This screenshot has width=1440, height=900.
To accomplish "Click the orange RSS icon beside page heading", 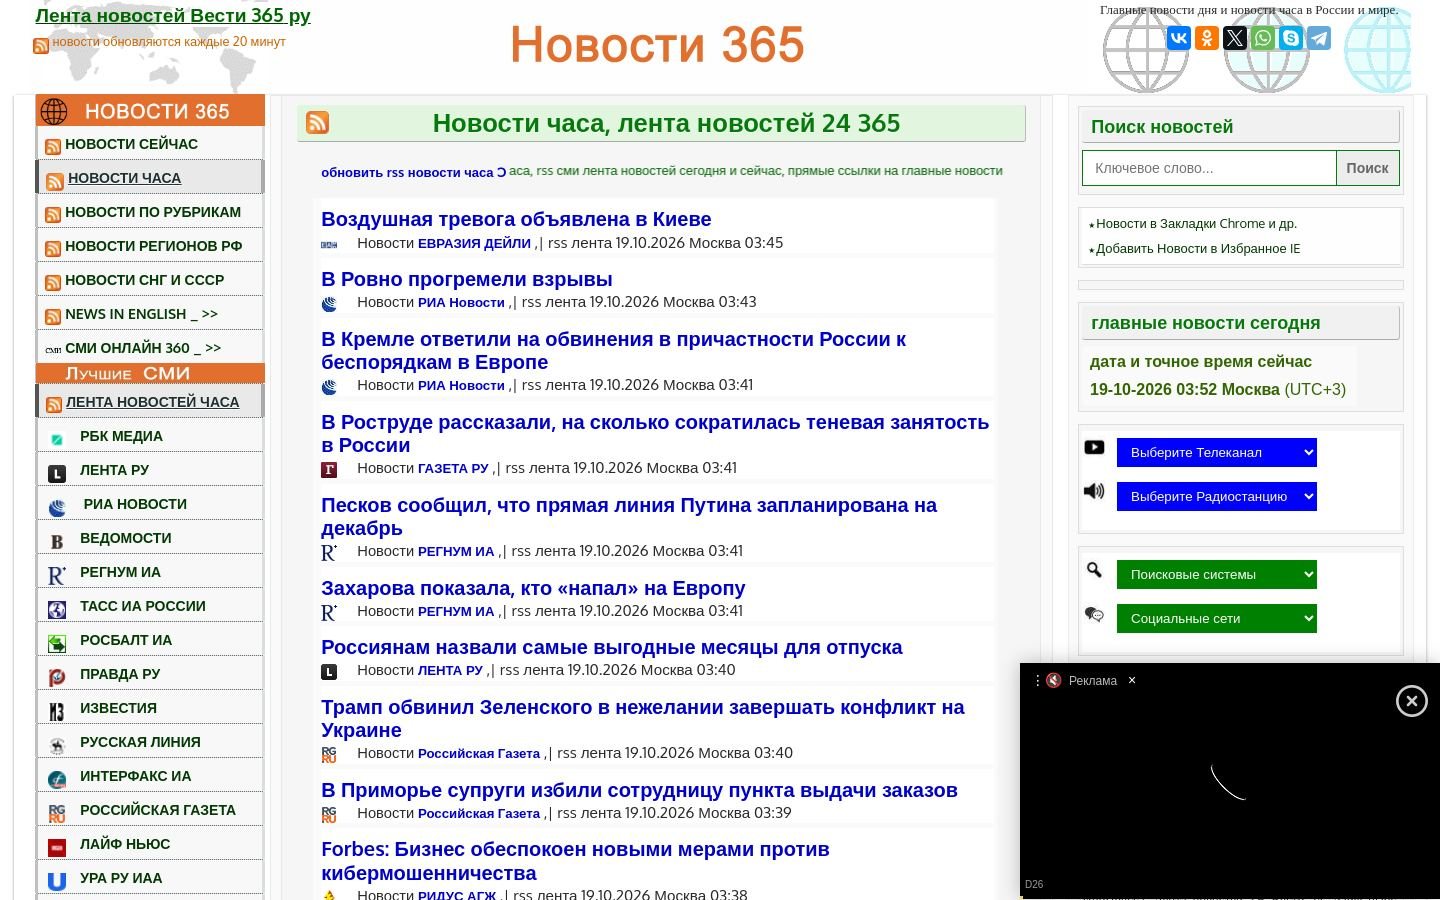I will coord(318,123).
